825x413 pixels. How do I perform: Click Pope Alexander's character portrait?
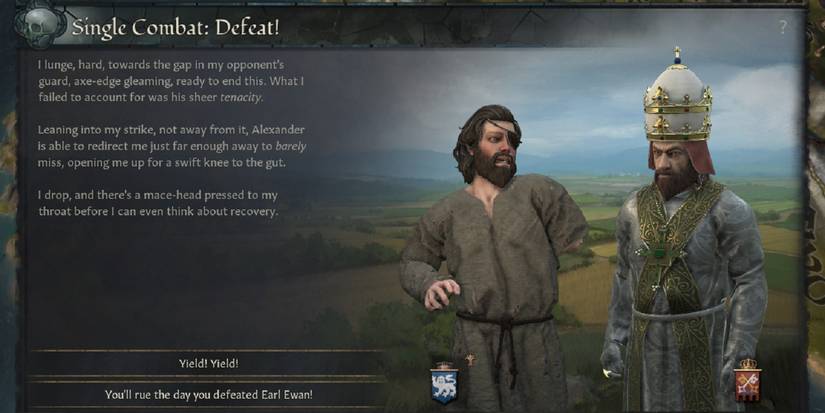pos(684,231)
